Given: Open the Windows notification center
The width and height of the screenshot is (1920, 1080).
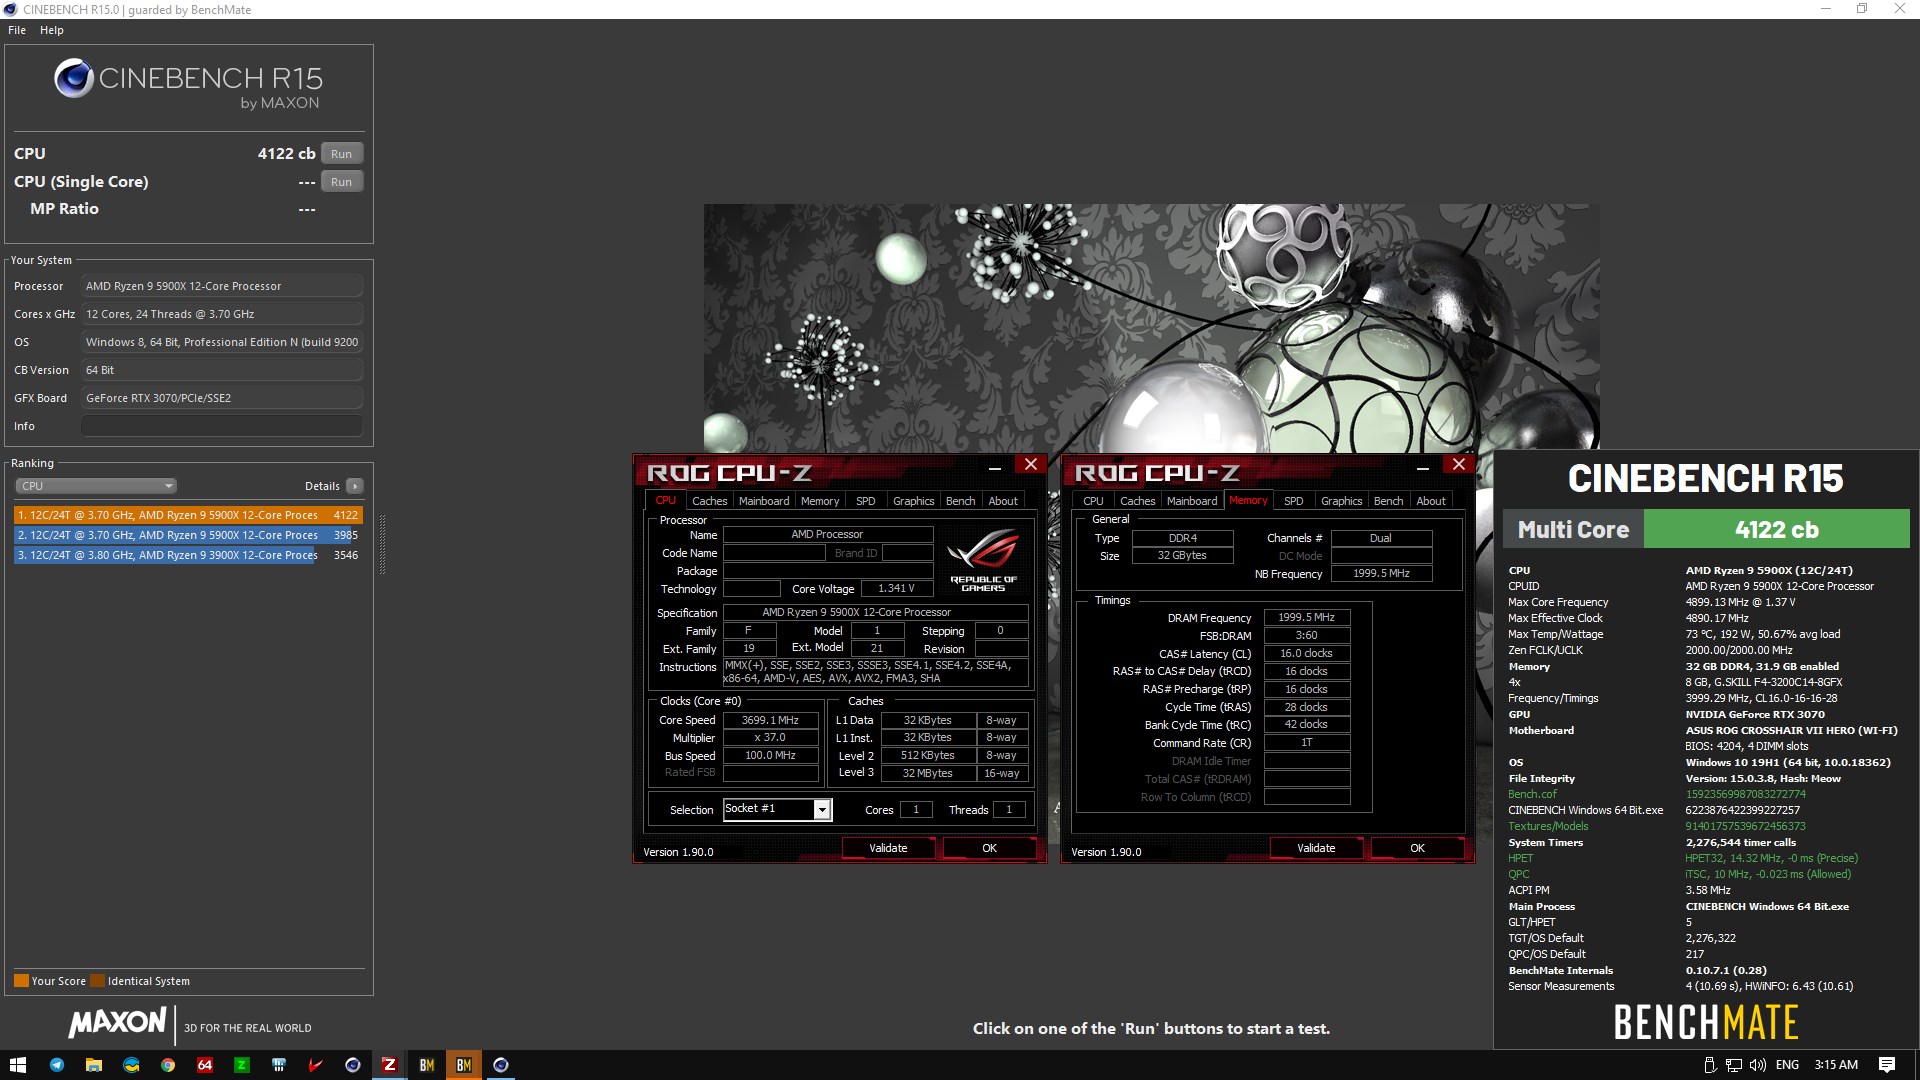Looking at the screenshot, I should point(1887,1065).
